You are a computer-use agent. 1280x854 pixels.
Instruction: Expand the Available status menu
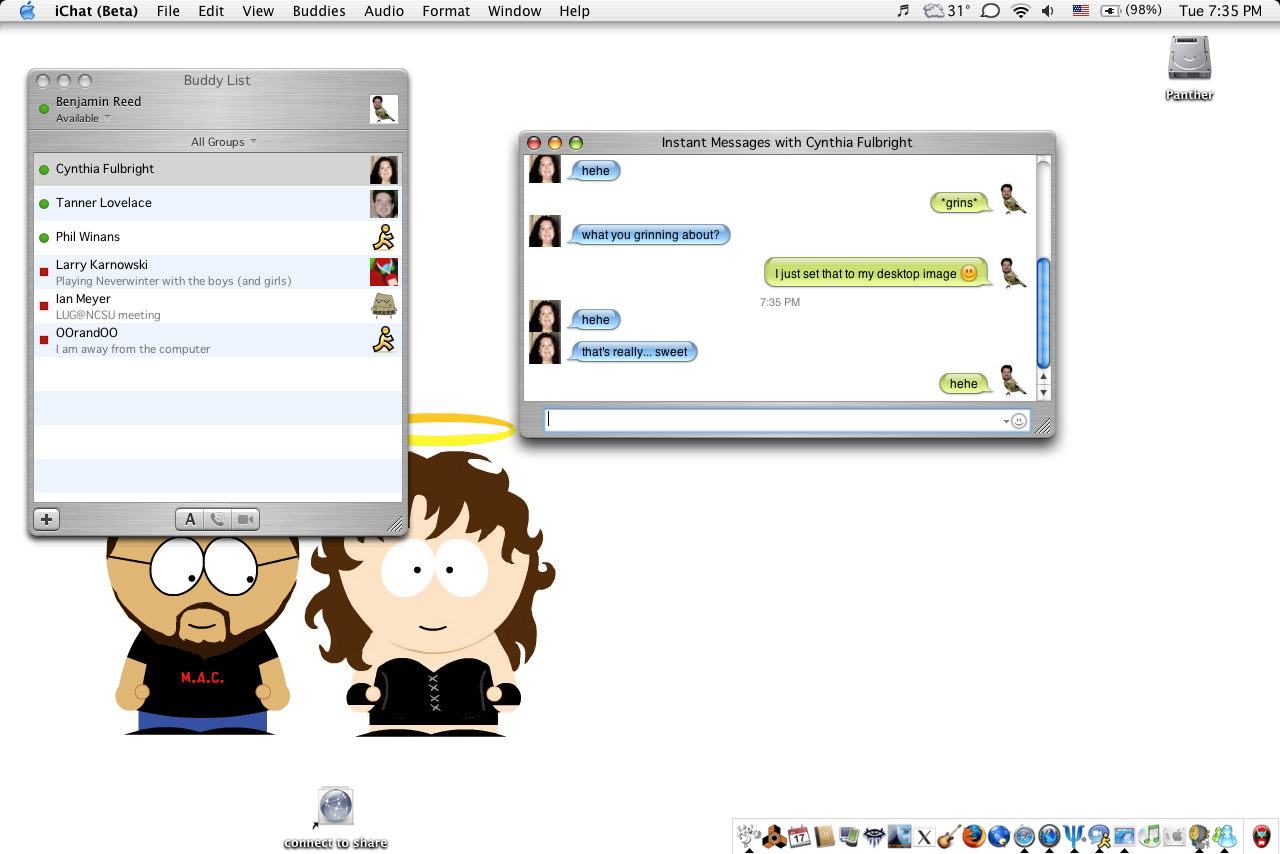(83, 118)
